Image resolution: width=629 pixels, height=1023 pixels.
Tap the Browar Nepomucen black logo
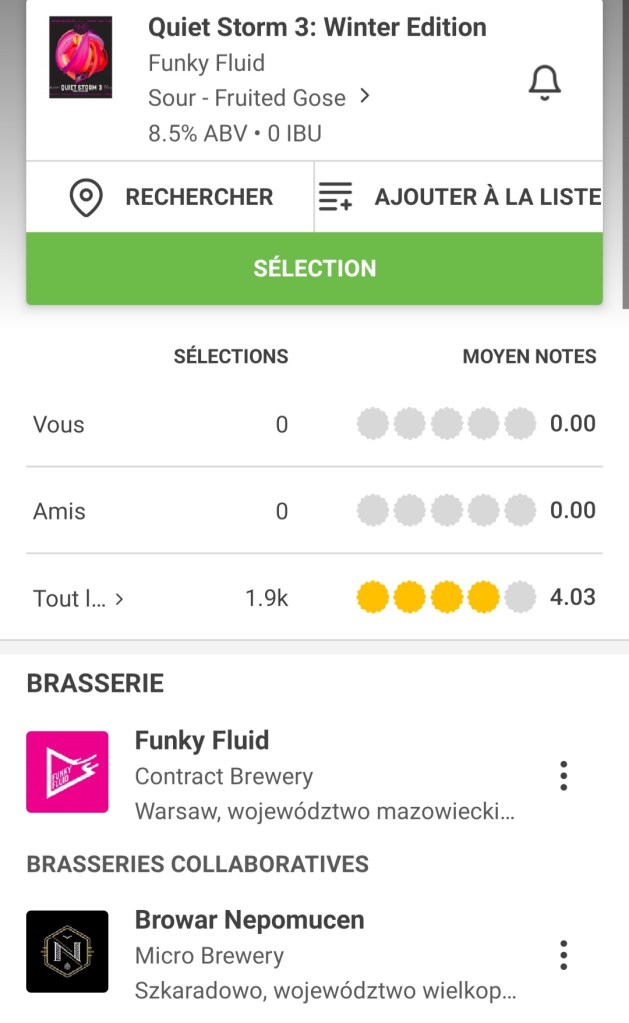67,951
